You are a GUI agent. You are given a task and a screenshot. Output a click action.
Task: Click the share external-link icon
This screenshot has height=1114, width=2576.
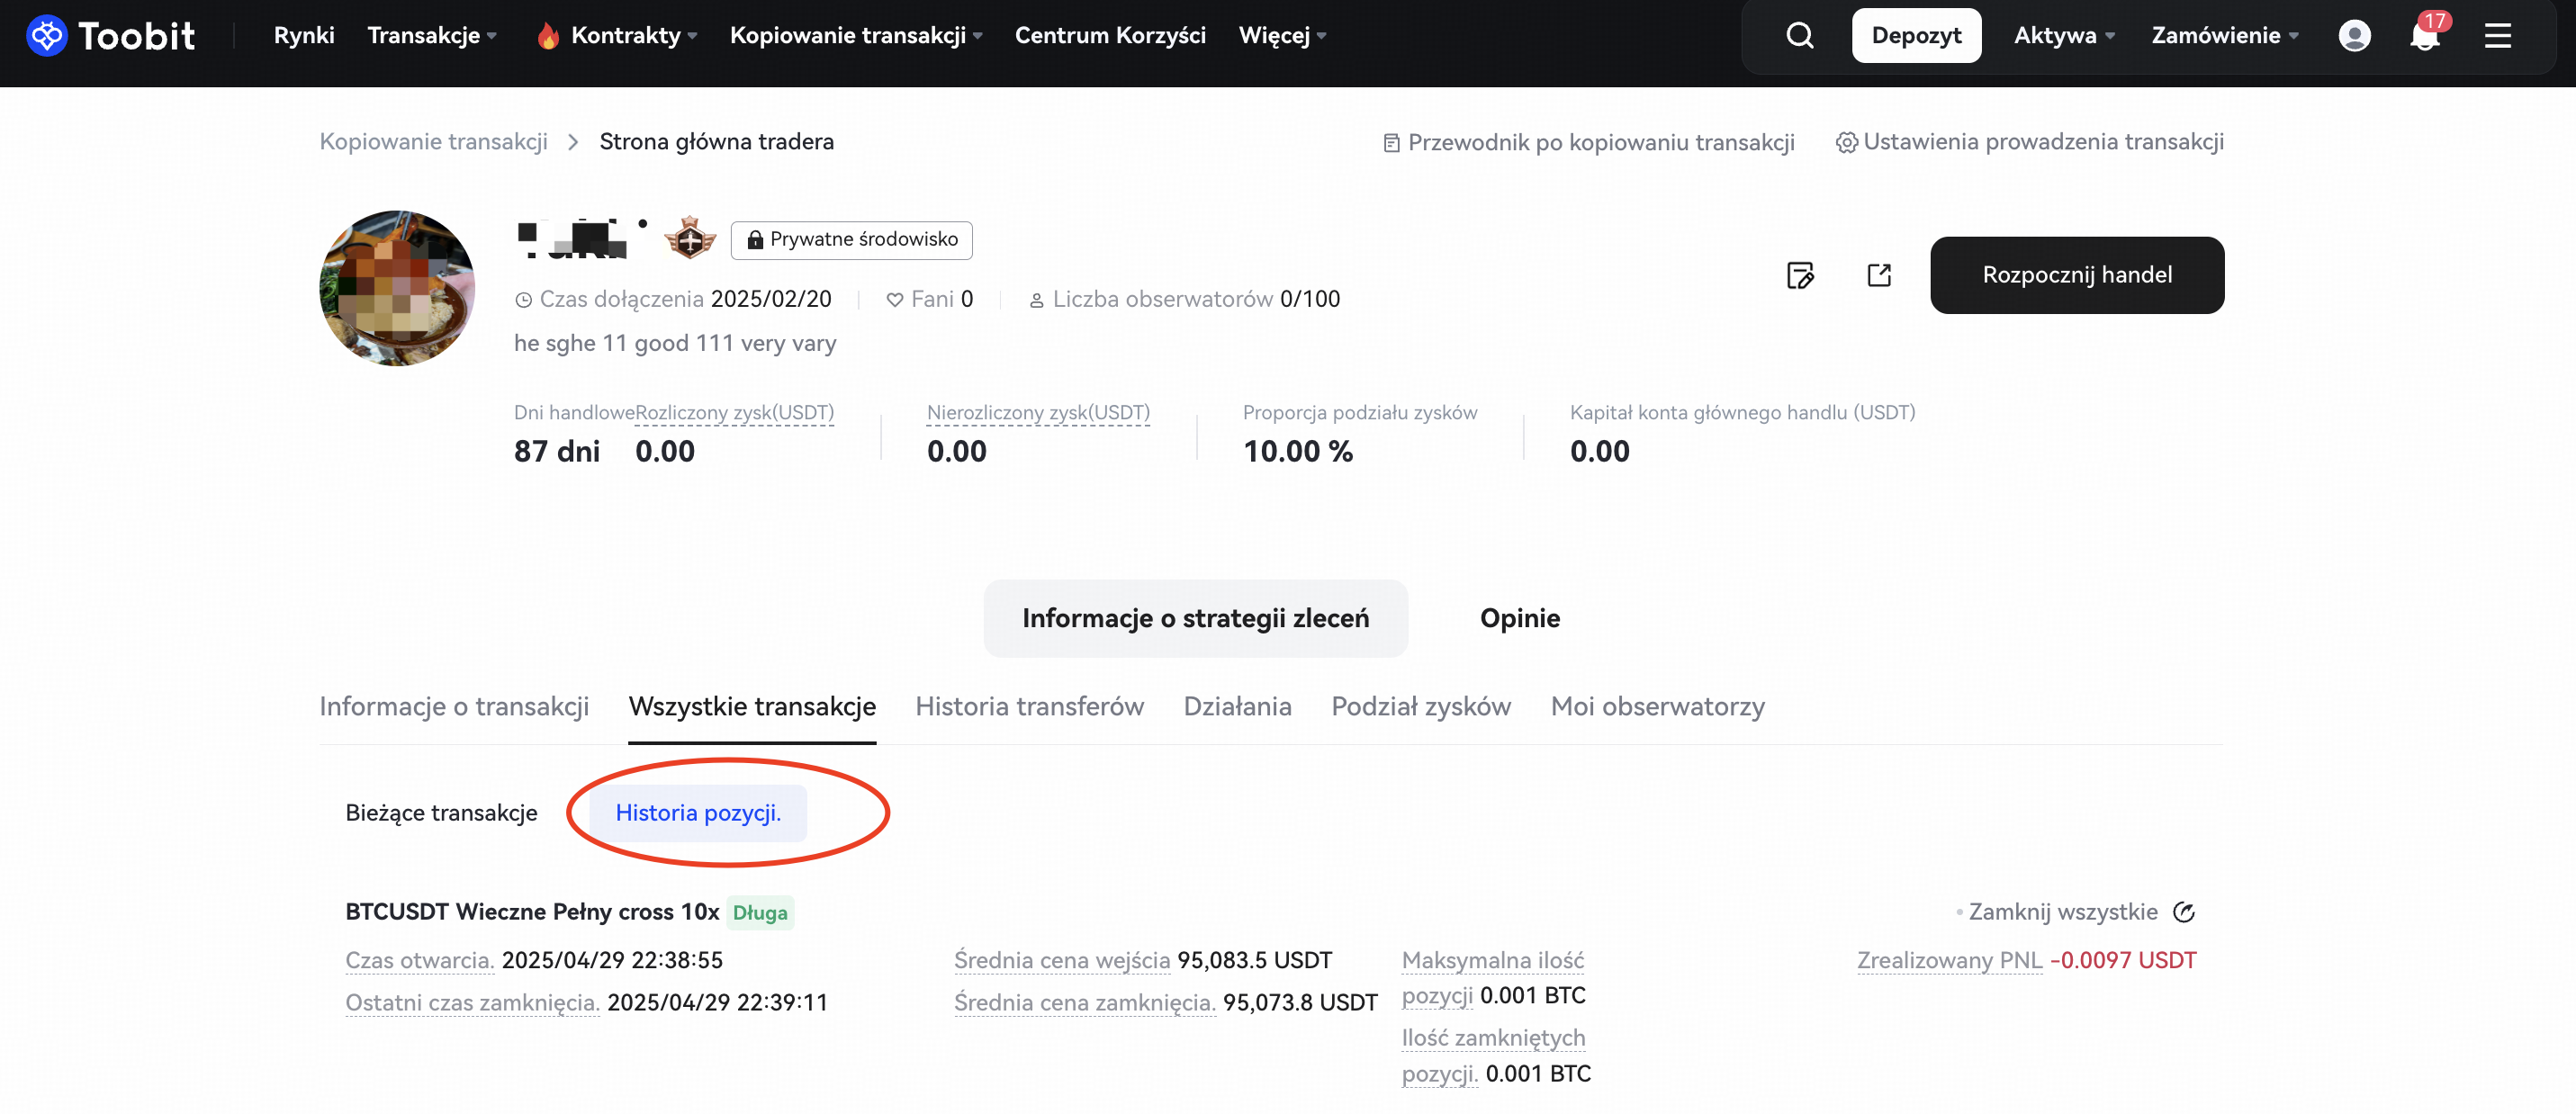(x=1879, y=275)
